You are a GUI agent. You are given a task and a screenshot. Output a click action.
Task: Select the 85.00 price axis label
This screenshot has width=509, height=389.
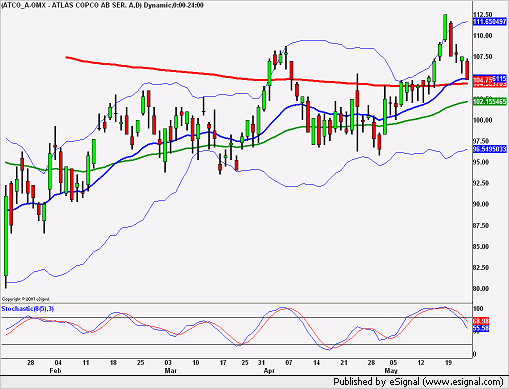point(481,246)
